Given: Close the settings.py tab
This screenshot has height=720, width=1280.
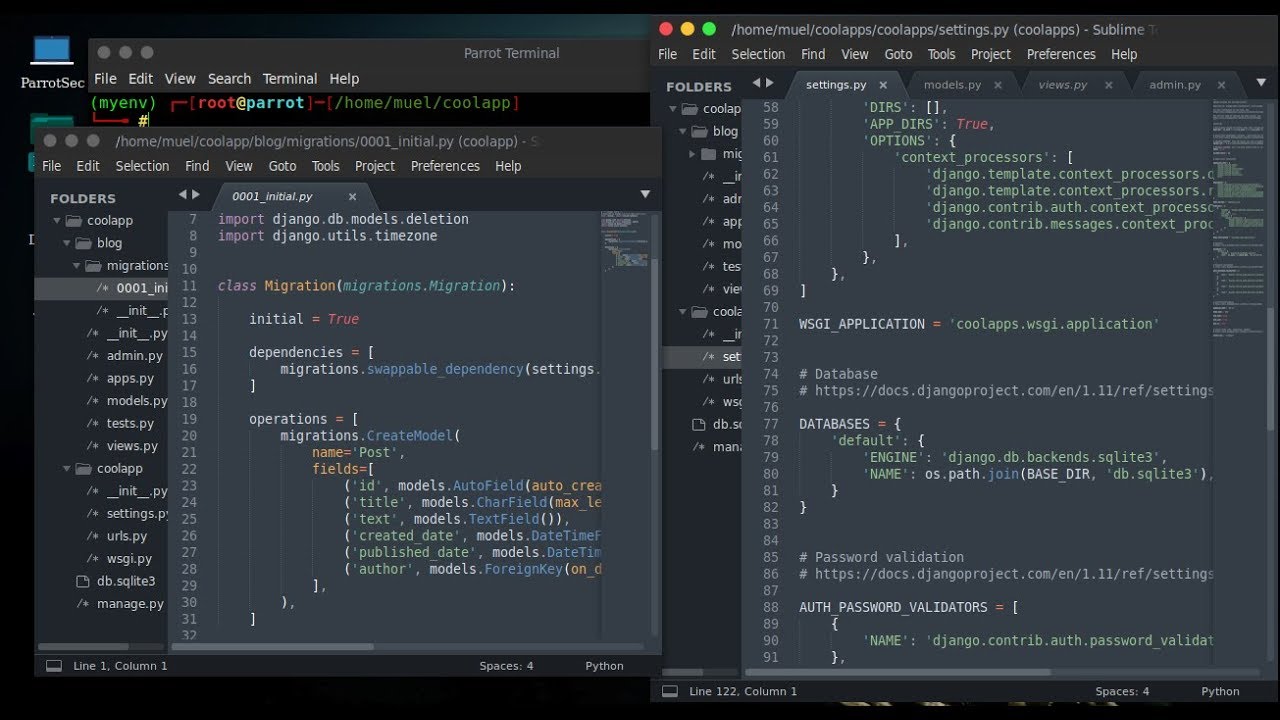Looking at the screenshot, I should coord(884,86).
